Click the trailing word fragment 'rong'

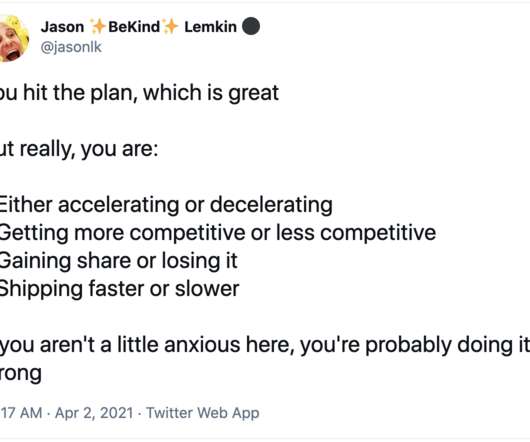(21, 373)
